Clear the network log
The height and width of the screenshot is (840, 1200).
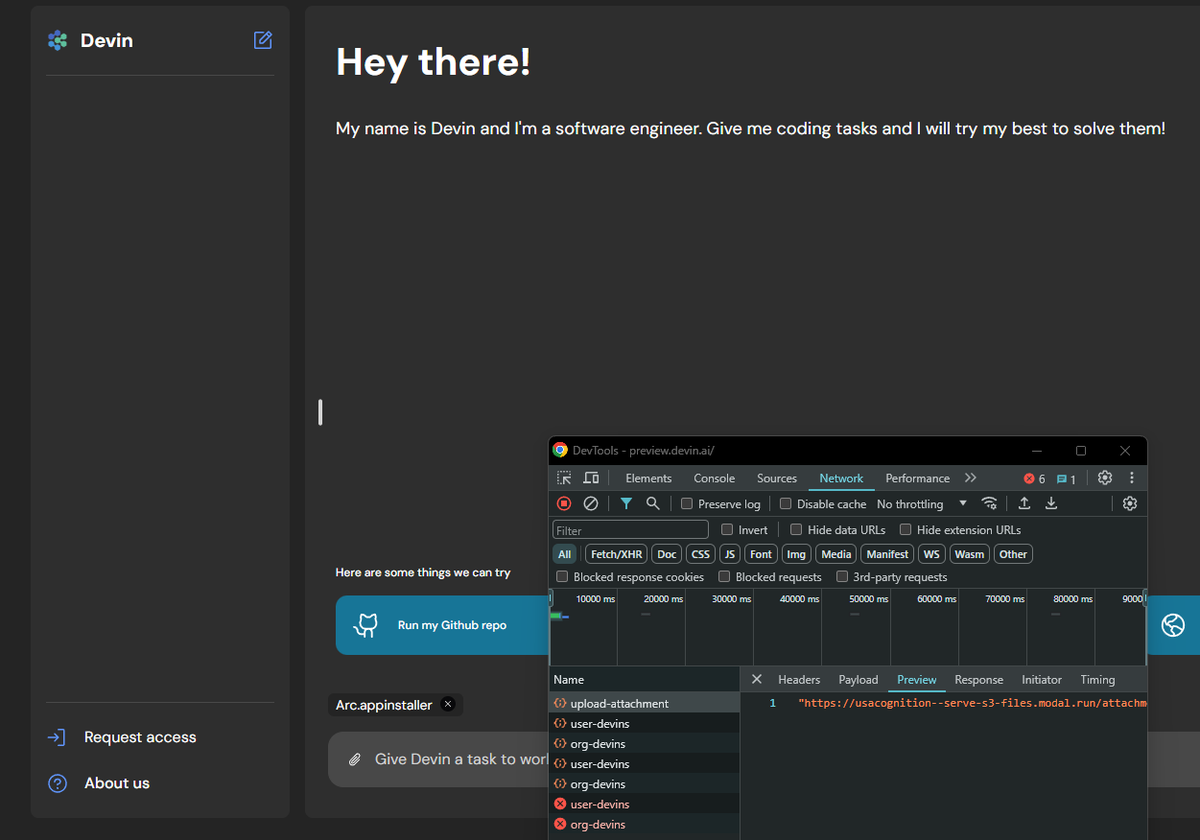[591, 504]
